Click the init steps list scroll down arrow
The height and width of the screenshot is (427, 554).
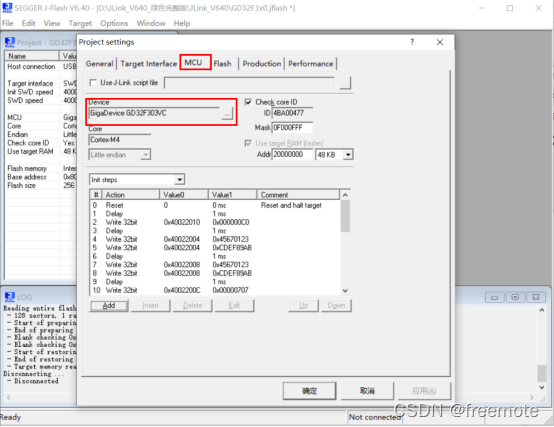click(345, 291)
